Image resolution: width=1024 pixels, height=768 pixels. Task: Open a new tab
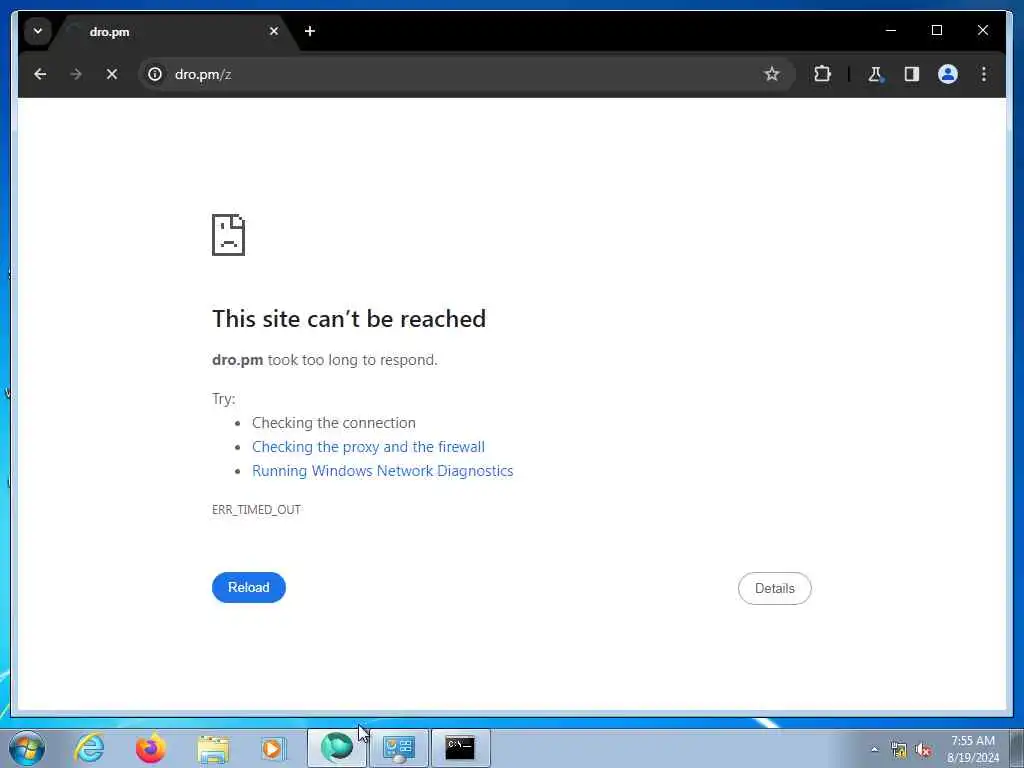pos(310,31)
